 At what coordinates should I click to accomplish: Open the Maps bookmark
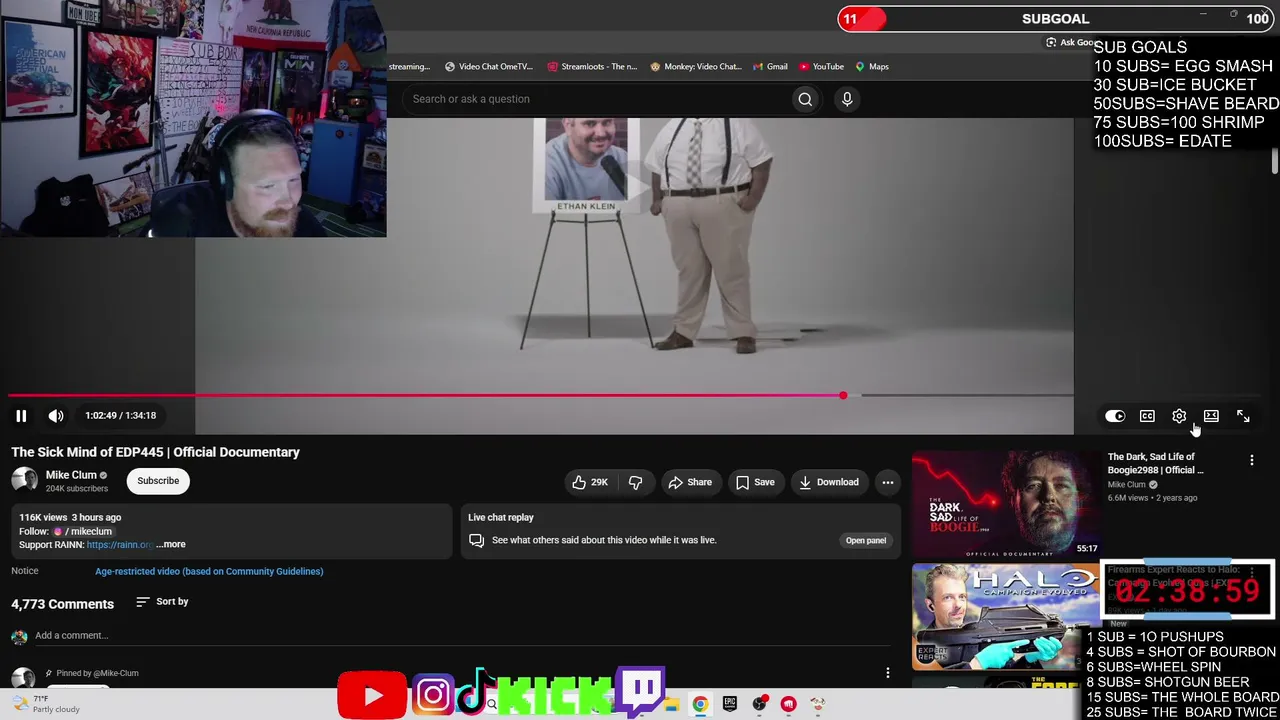click(871, 67)
